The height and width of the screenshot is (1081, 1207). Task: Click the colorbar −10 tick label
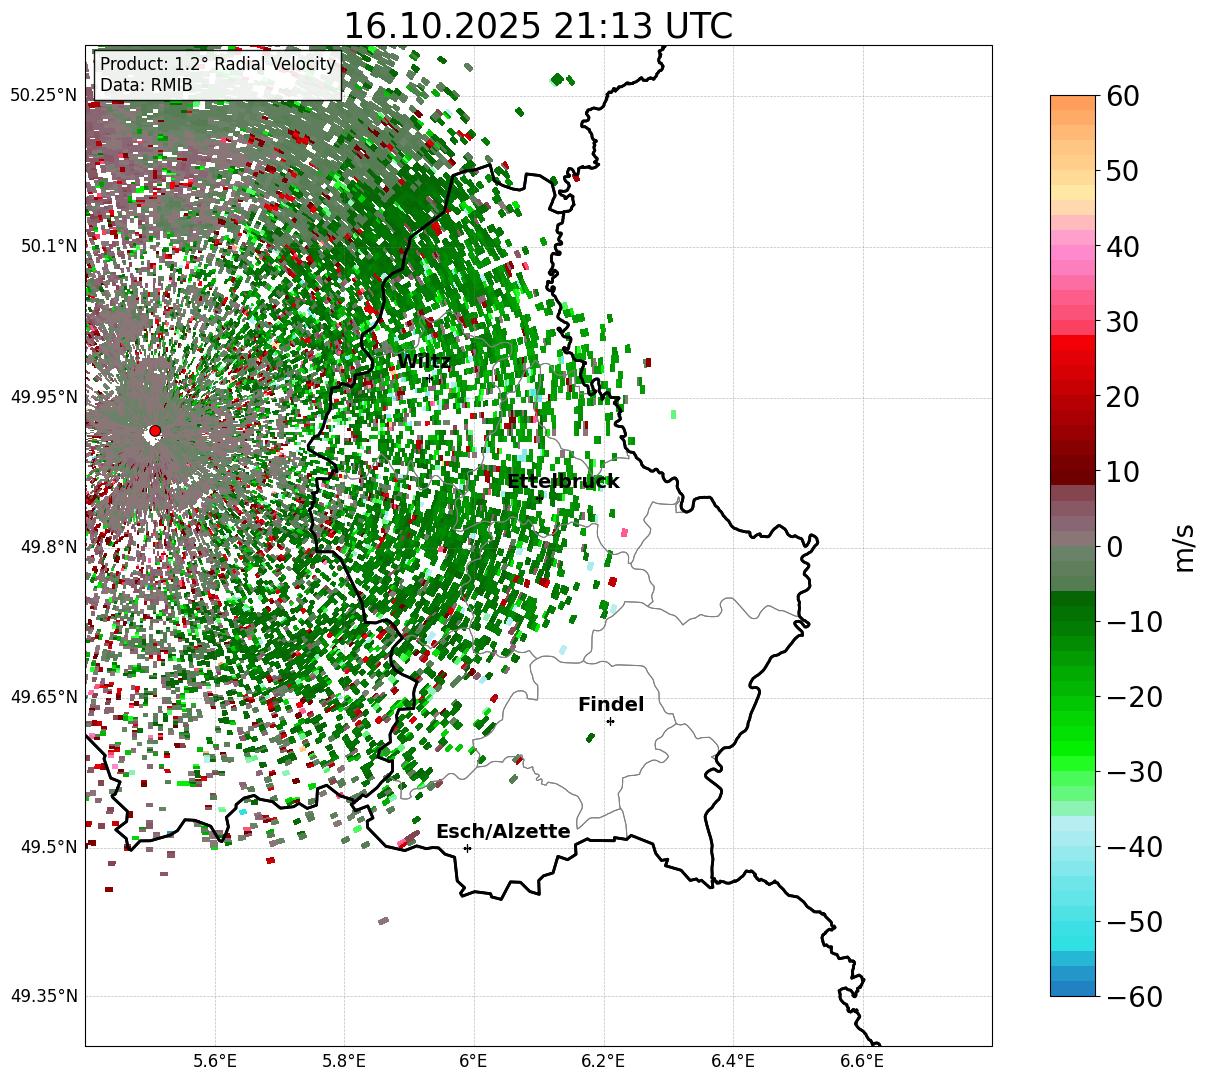point(1135,622)
